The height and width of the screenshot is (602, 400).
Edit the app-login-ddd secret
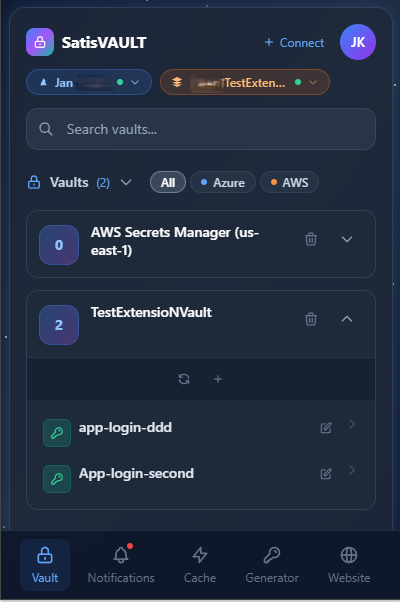tap(326, 428)
